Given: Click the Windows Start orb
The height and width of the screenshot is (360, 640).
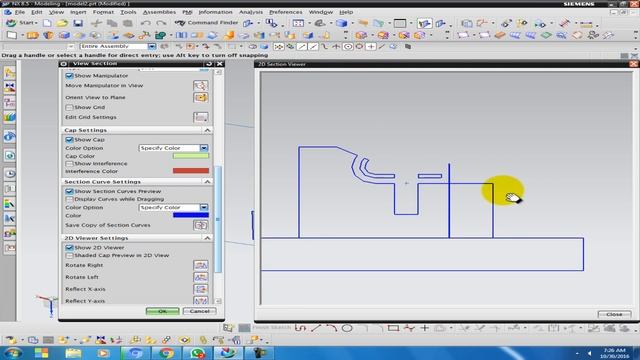Looking at the screenshot, I should pyautogui.click(x=13, y=353).
